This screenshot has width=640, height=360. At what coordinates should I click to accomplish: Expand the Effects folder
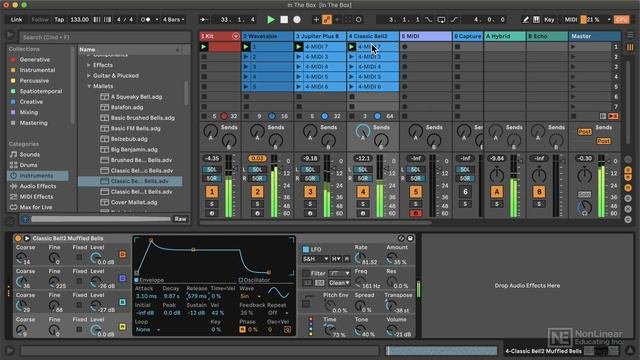pos(89,65)
